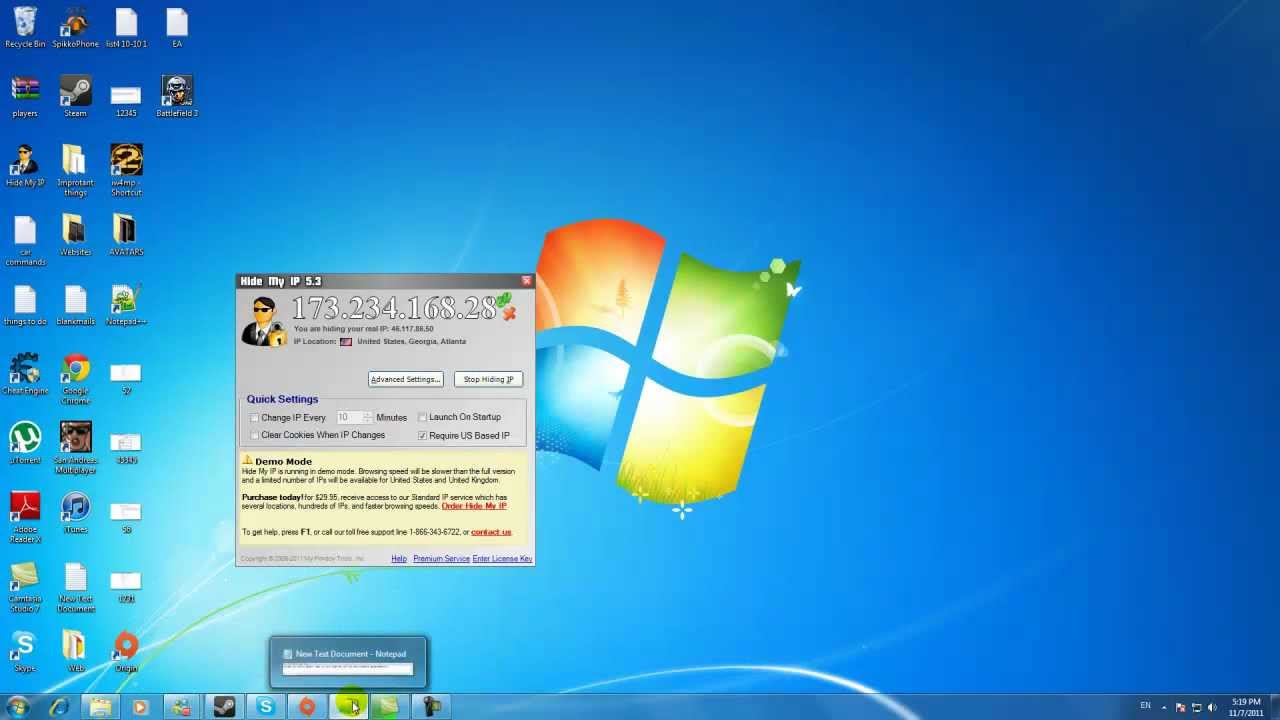Close the Hide My IP window
The height and width of the screenshot is (720, 1280).
click(x=527, y=281)
